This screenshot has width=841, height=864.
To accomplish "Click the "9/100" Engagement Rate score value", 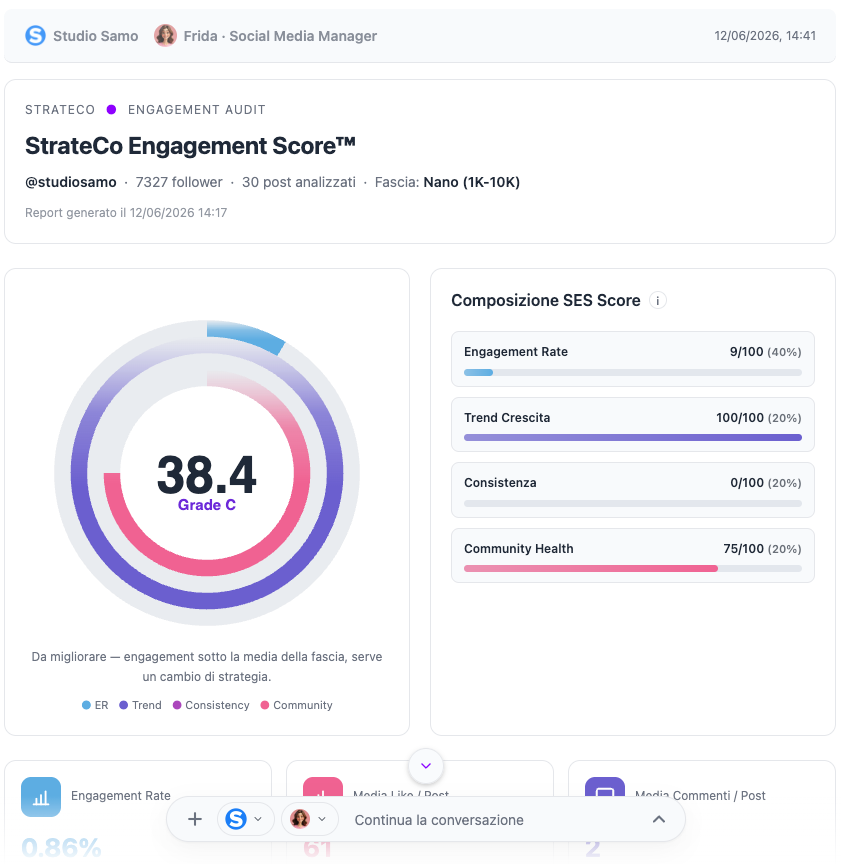I will coord(746,352).
